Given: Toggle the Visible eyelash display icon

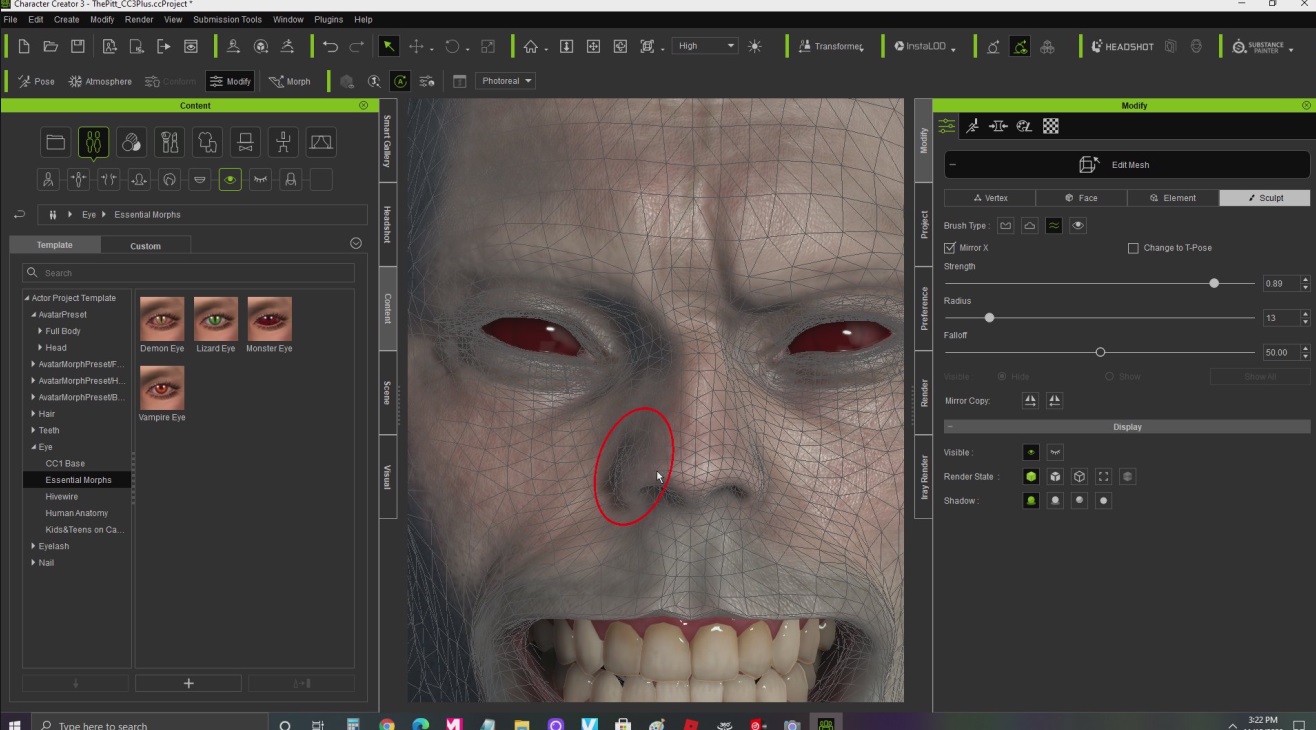Looking at the screenshot, I should 1054,452.
